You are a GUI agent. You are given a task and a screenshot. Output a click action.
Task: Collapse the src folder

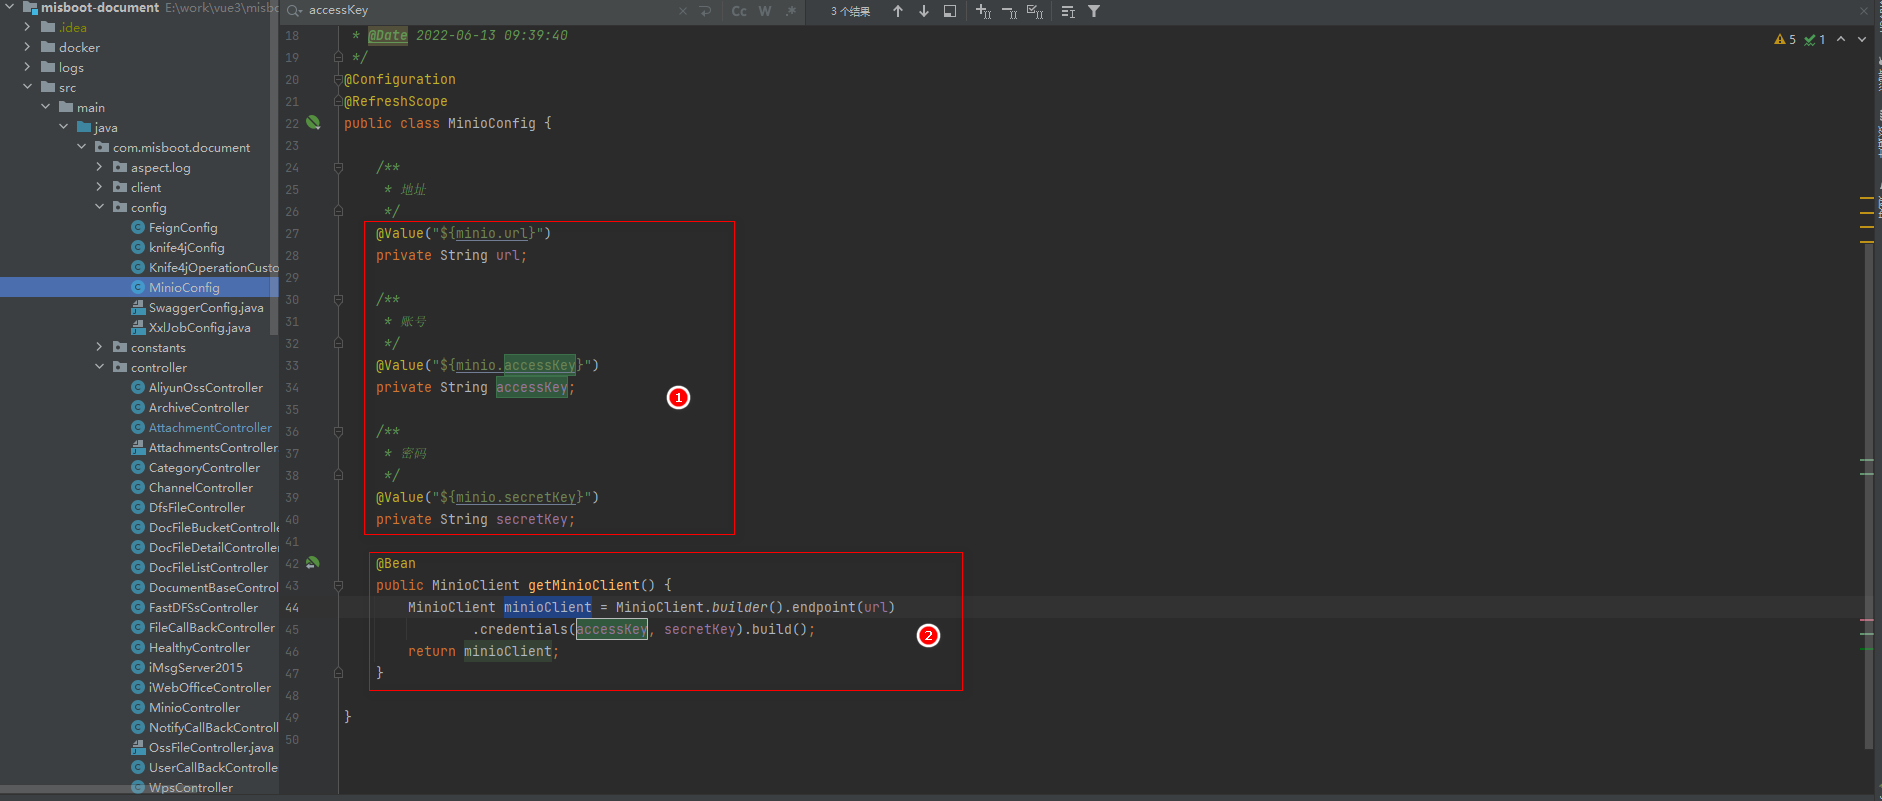coord(27,87)
